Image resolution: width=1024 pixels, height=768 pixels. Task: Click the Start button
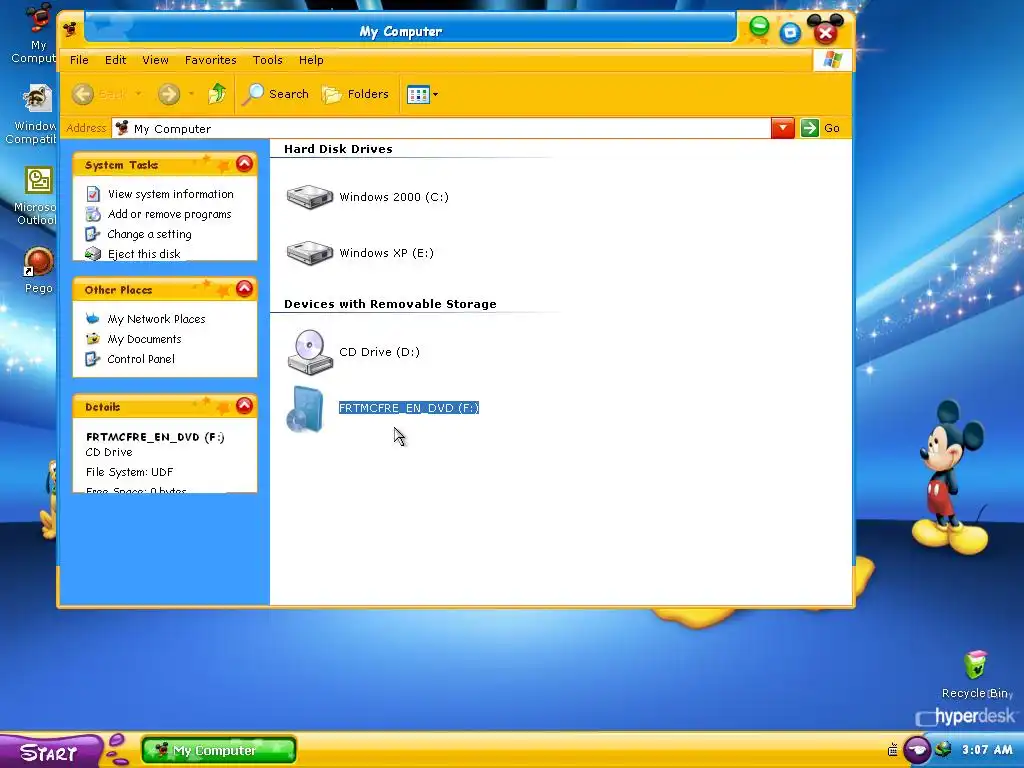point(49,752)
